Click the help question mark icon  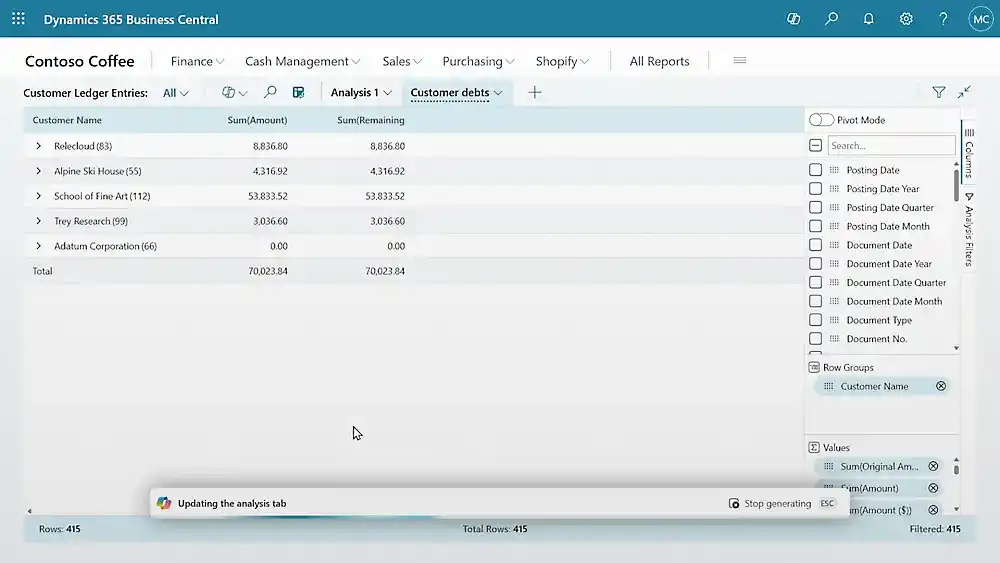point(943,19)
